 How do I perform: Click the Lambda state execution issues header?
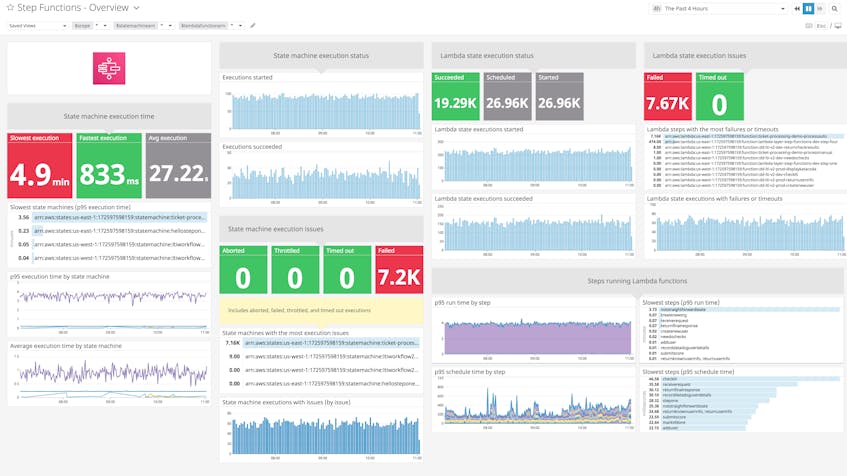point(745,56)
